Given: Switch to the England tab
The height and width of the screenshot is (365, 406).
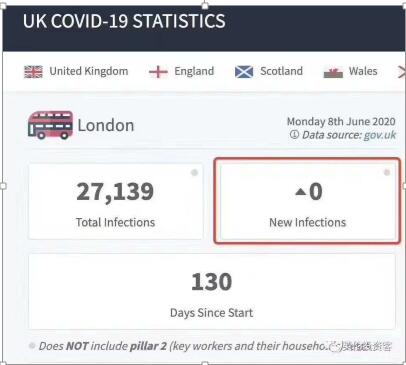Looking at the screenshot, I should click(182, 71).
